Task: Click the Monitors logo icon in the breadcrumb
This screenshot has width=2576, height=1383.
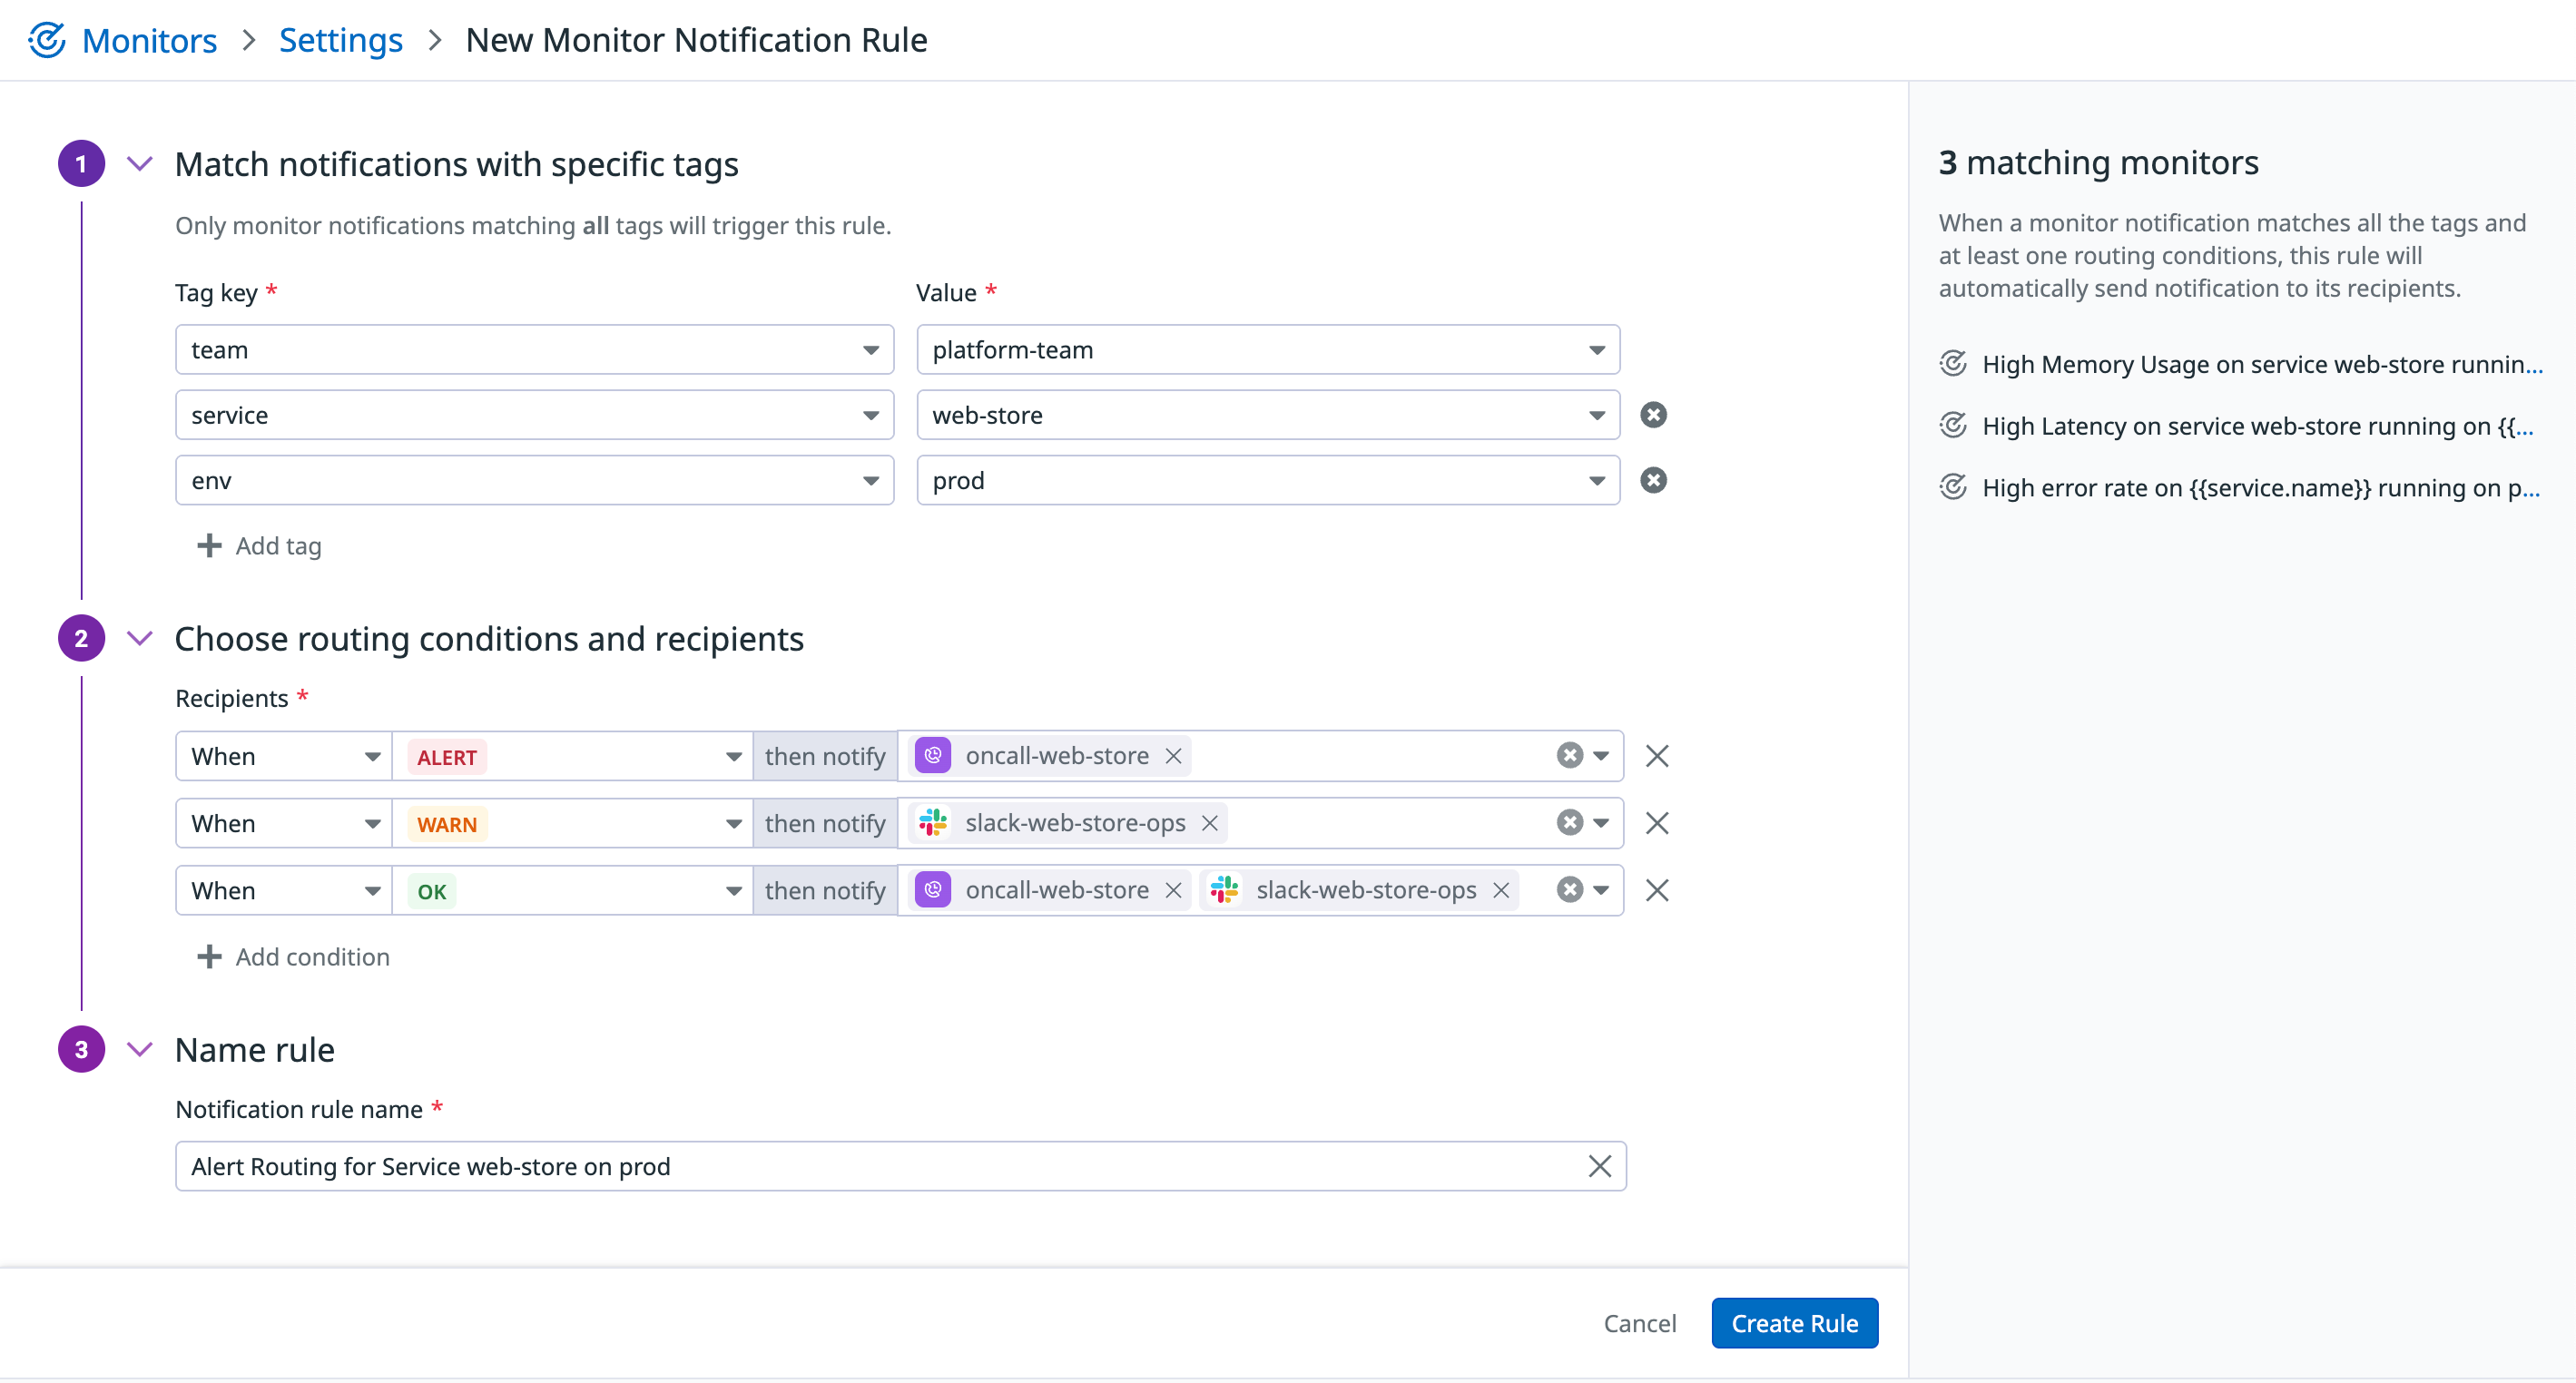Action: pos(47,39)
